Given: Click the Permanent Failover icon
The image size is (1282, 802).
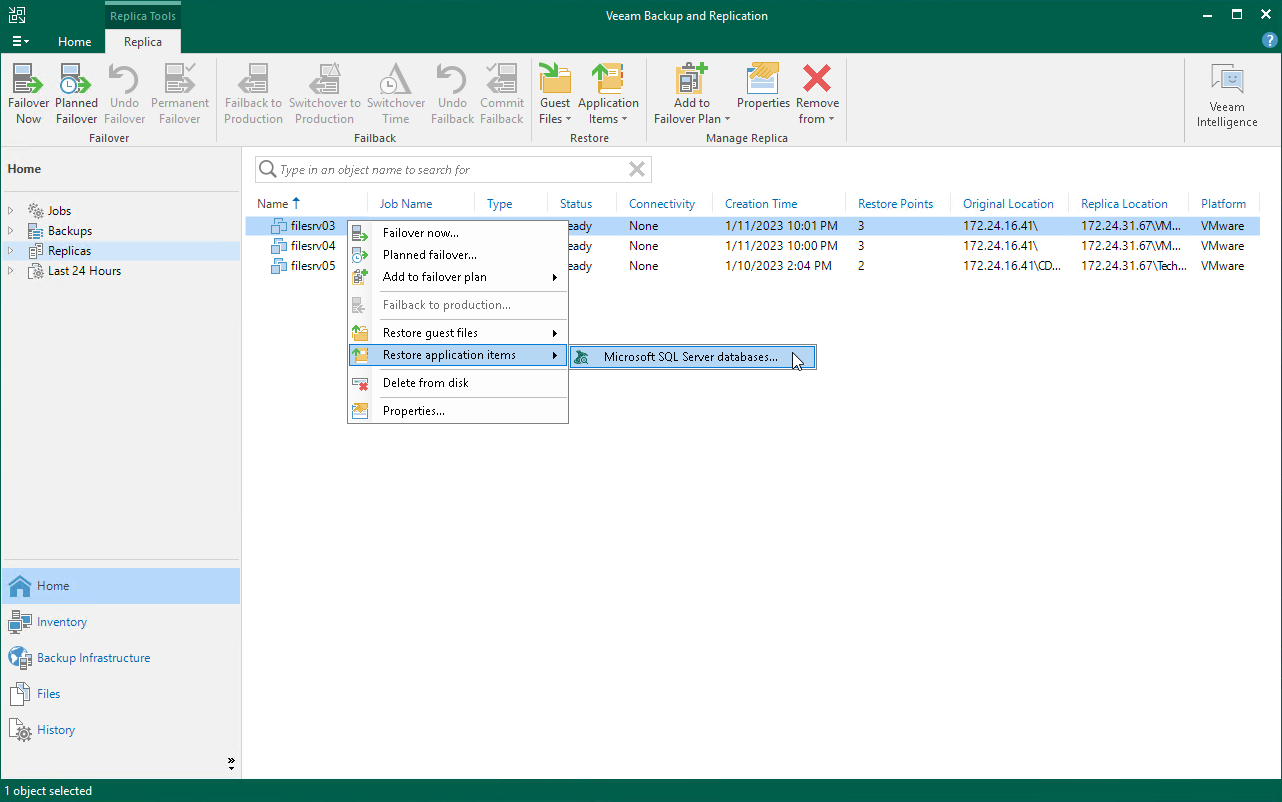Looking at the screenshot, I should 179,90.
